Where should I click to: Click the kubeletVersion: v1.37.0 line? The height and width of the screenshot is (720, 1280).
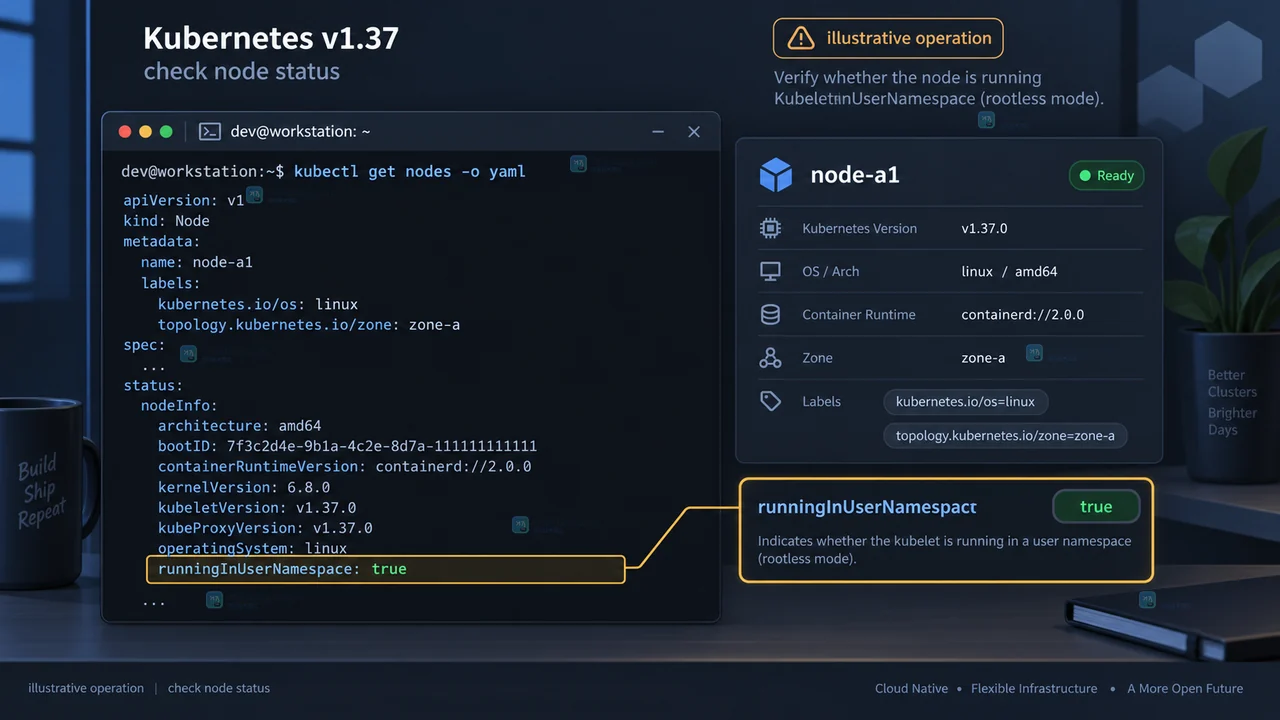[257, 508]
